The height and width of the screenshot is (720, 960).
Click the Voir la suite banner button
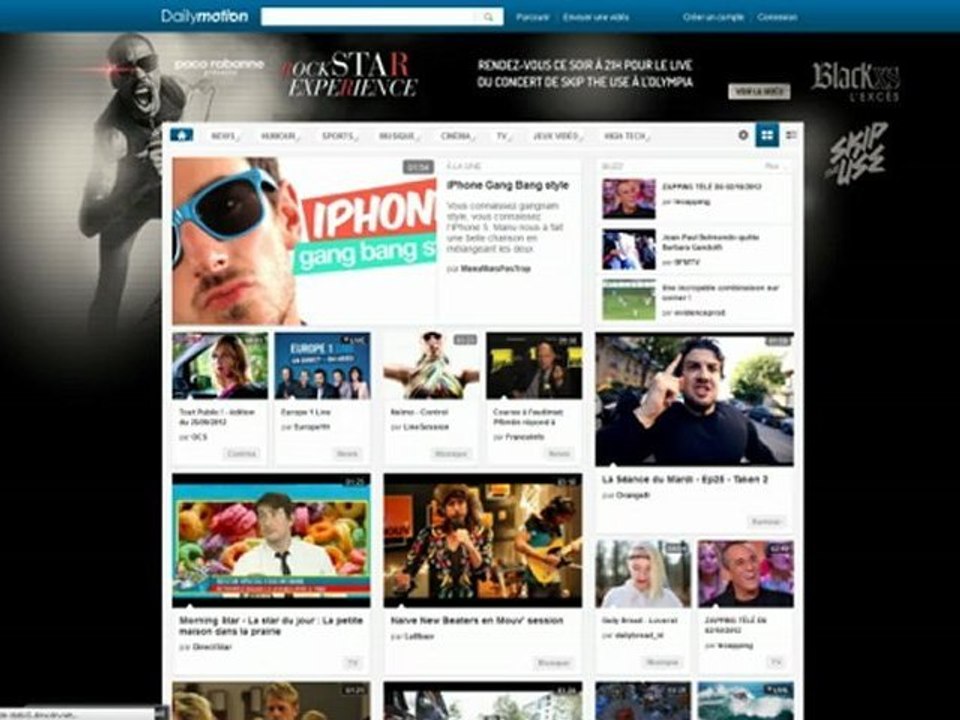pyautogui.click(x=759, y=91)
